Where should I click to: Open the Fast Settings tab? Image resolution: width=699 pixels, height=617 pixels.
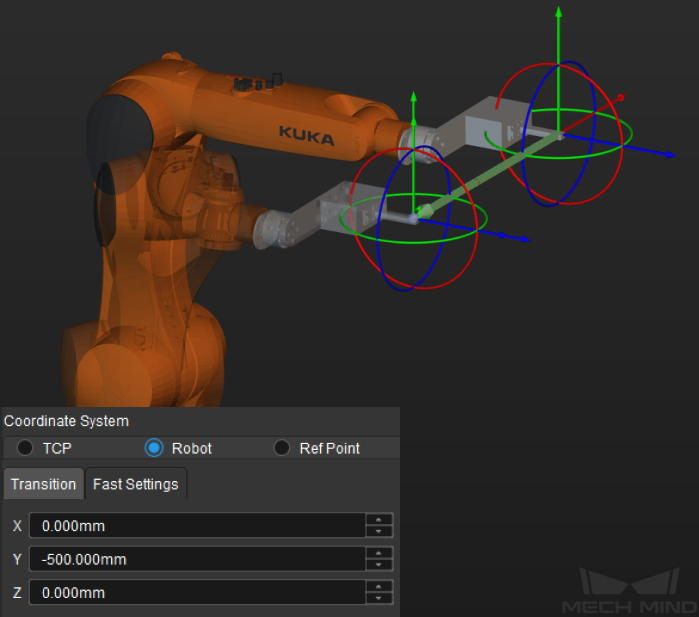pos(136,484)
